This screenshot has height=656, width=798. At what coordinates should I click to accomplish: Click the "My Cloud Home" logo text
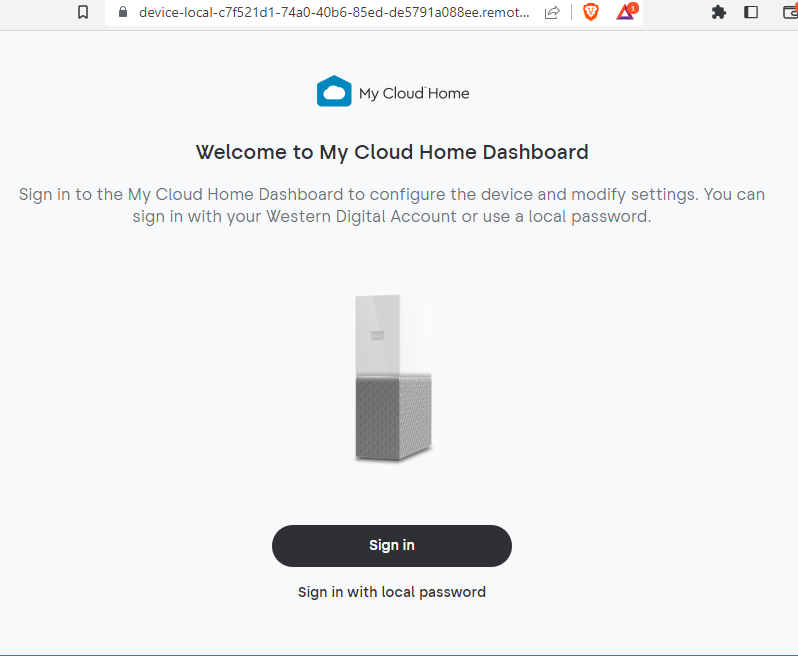414,93
